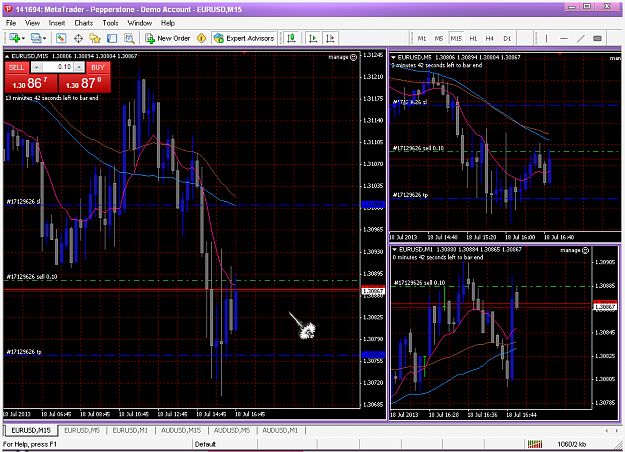This screenshot has width=625, height=452.
Task: Click the 1.30 87 buy price tile
Action: click(x=85, y=83)
